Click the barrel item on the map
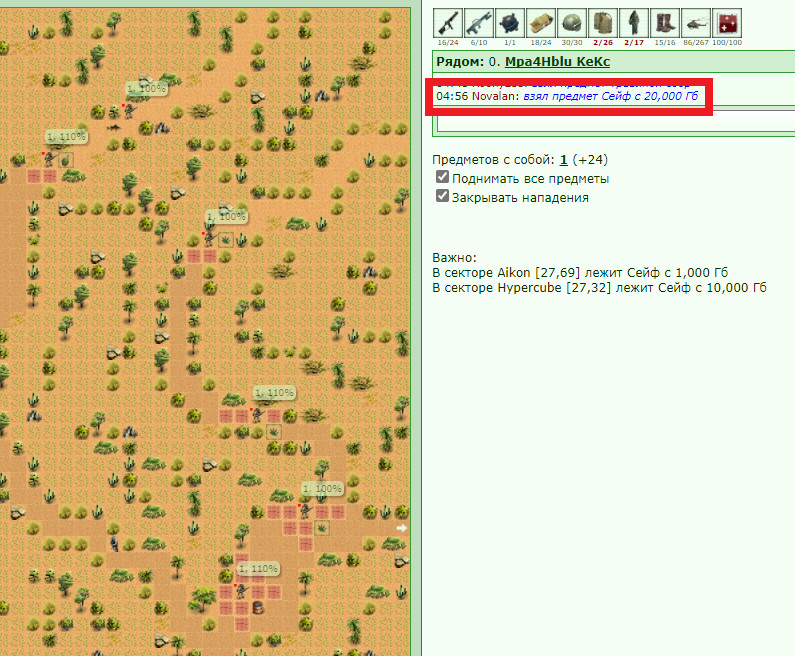795x656 pixels. pyautogui.click(x=258, y=607)
